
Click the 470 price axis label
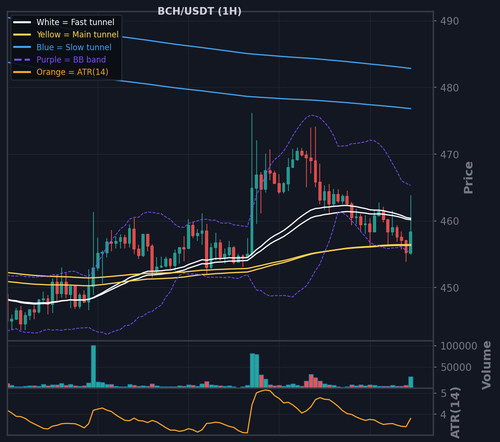point(449,155)
